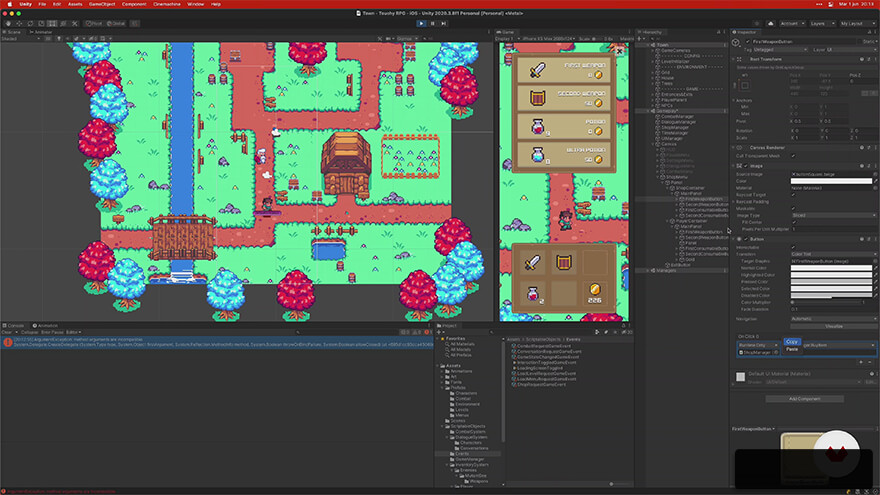Select the Move tool in the toolbar
Image resolution: width=880 pixels, height=495 pixels.
coord(20,22)
